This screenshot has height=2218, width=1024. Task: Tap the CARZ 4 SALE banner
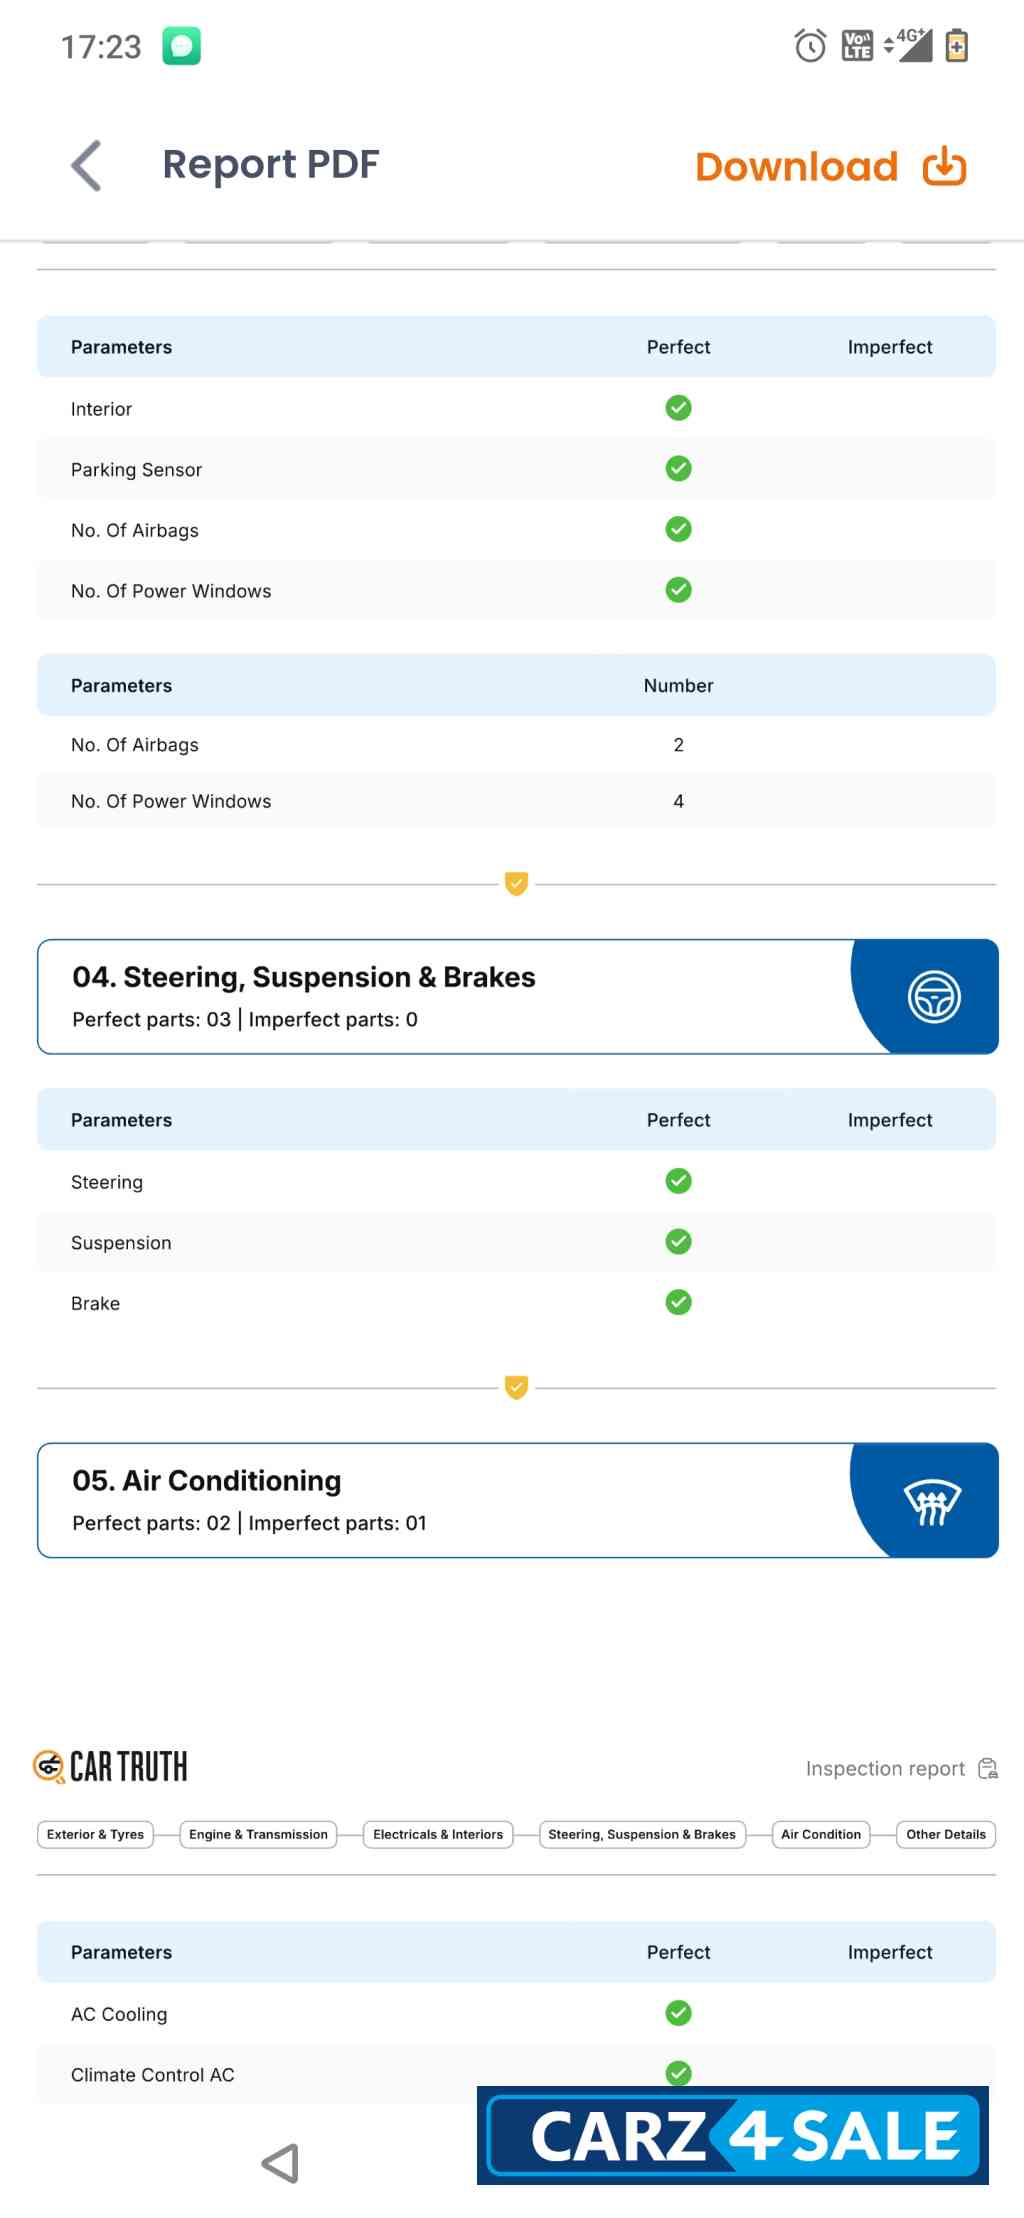coord(733,2136)
